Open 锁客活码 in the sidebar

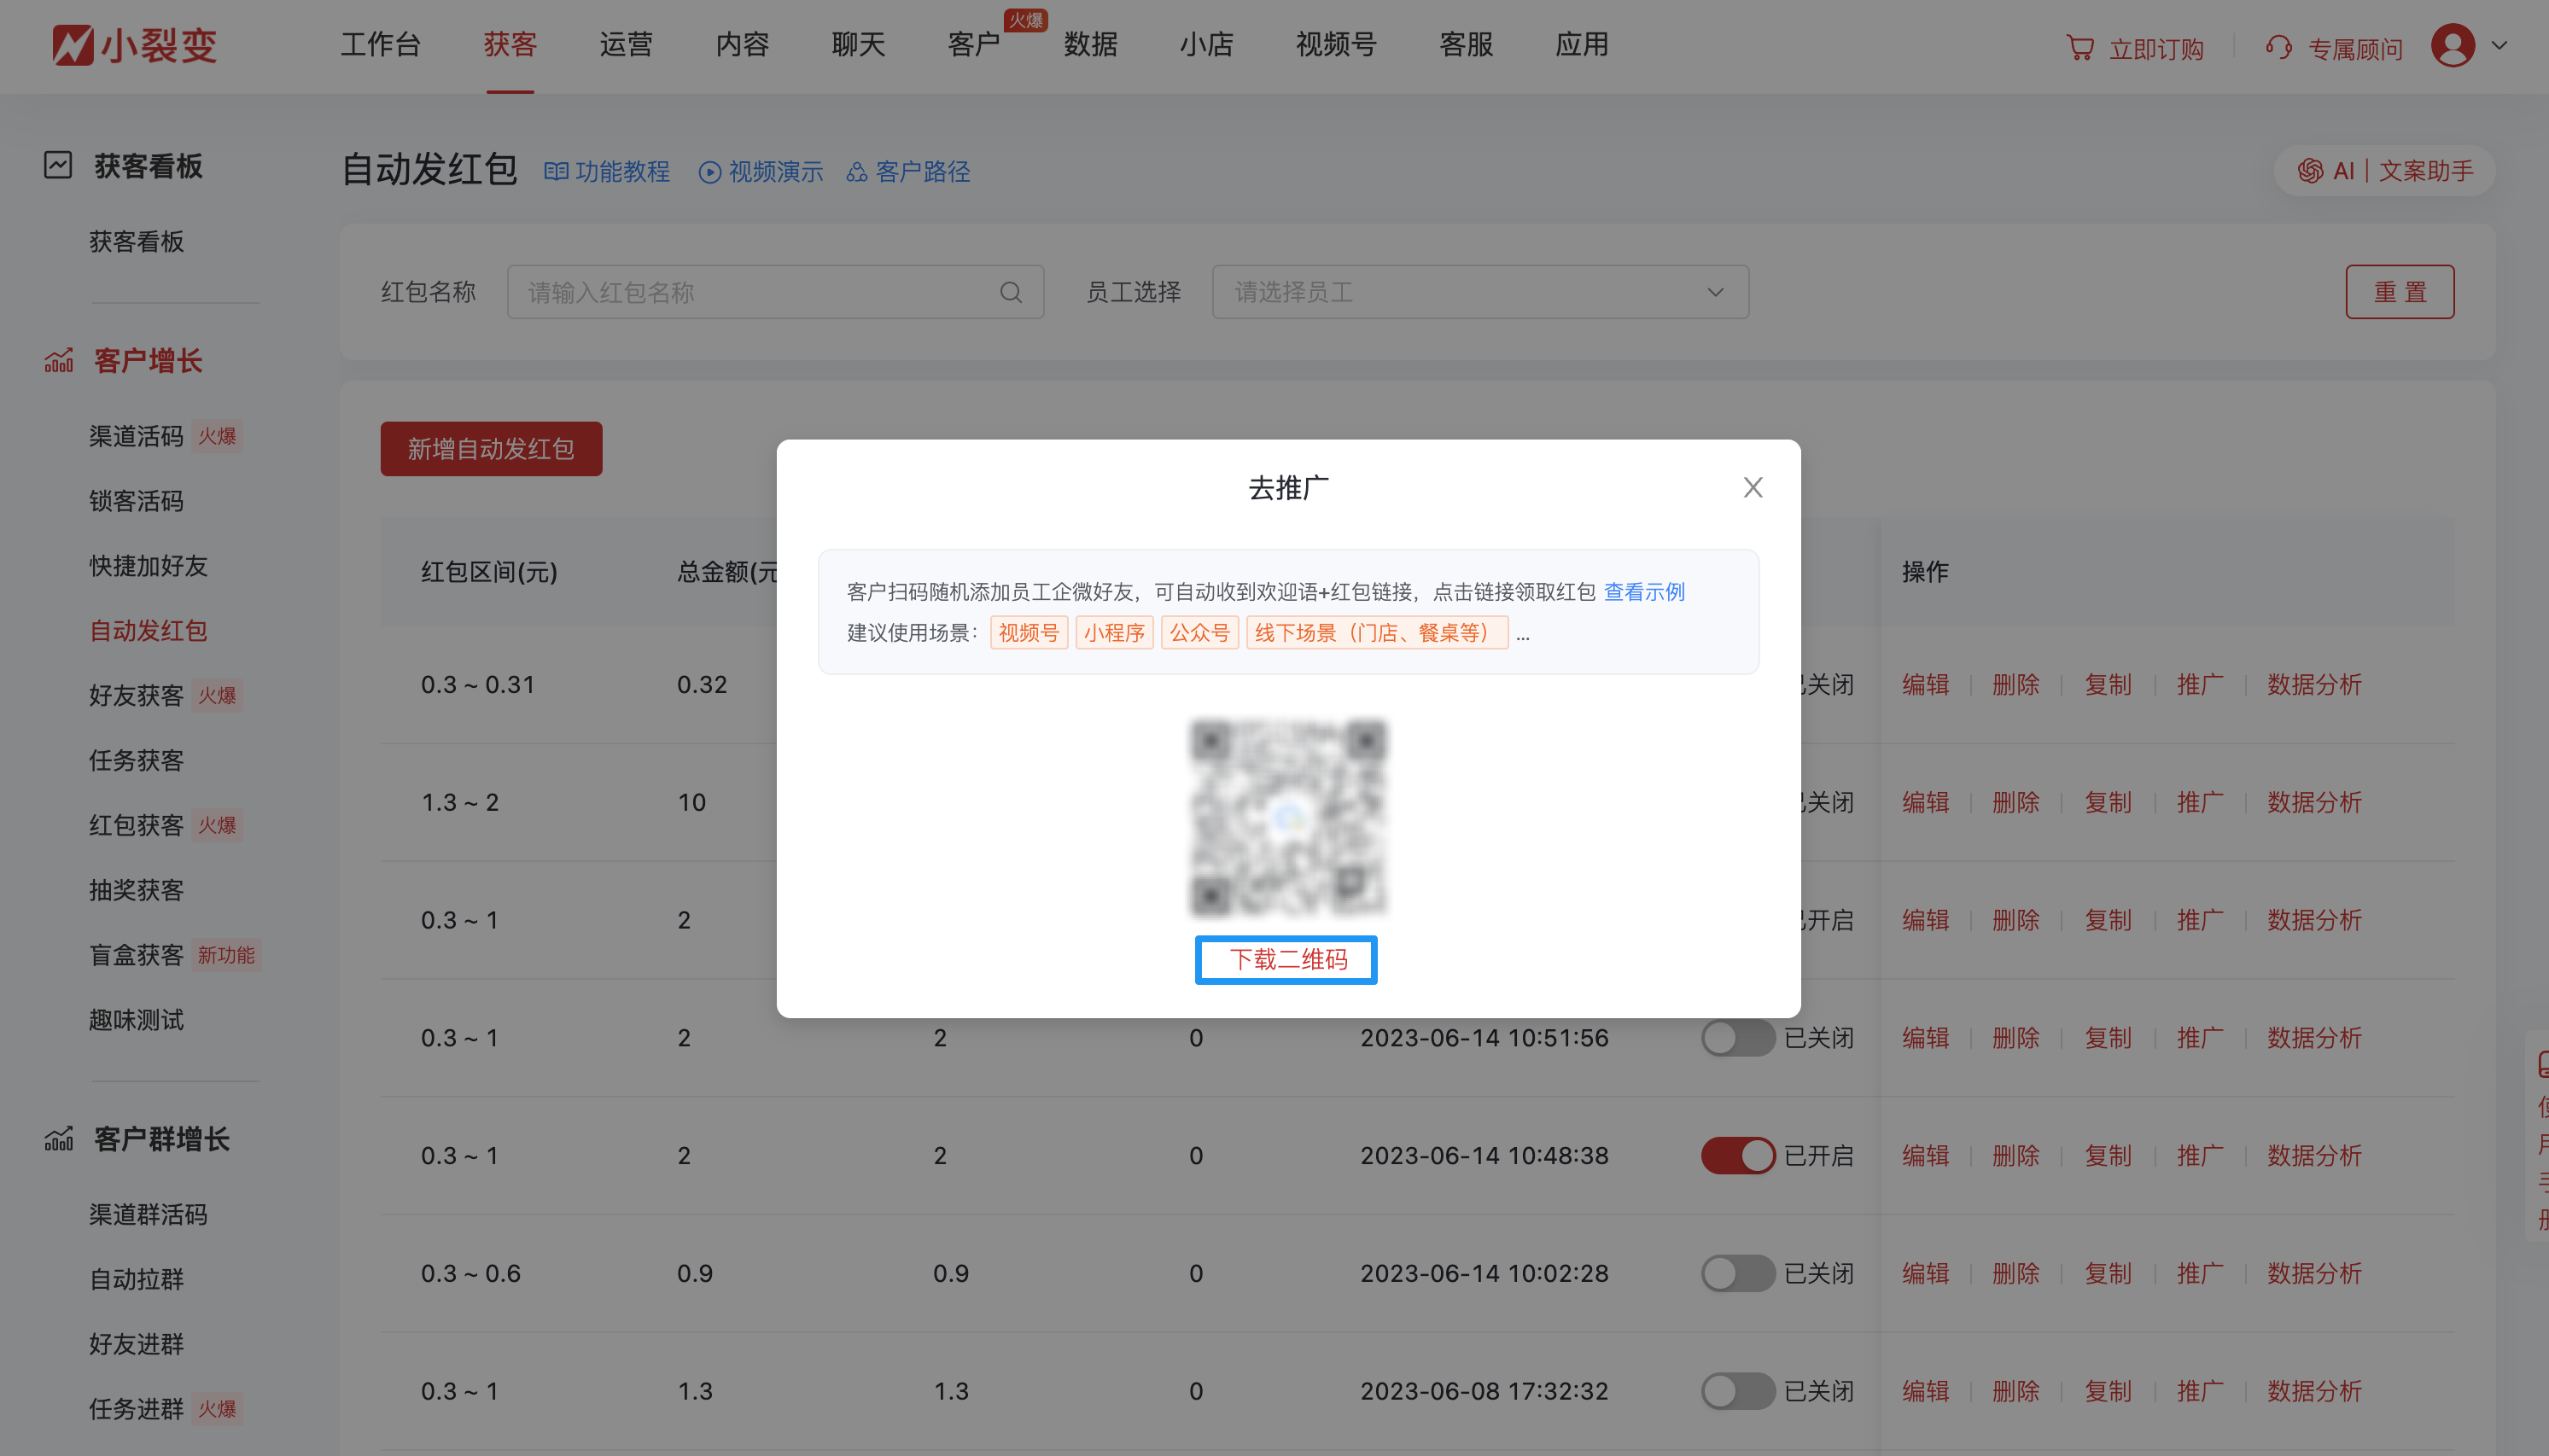[136, 501]
